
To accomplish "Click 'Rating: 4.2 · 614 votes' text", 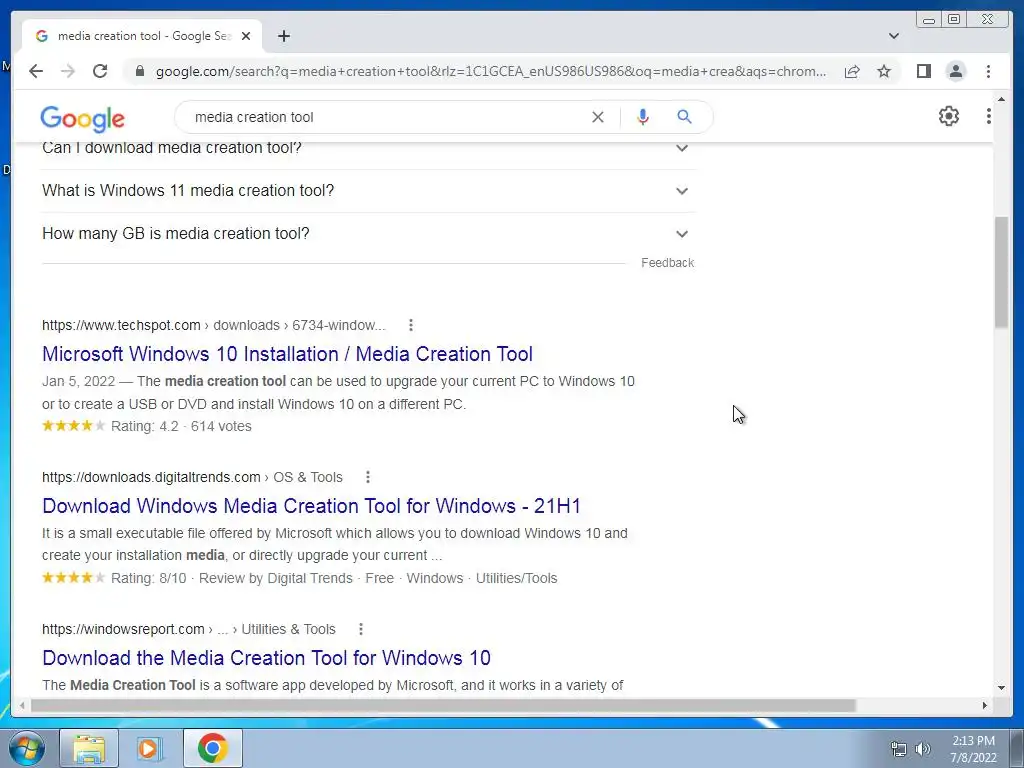I will coord(181,426).
